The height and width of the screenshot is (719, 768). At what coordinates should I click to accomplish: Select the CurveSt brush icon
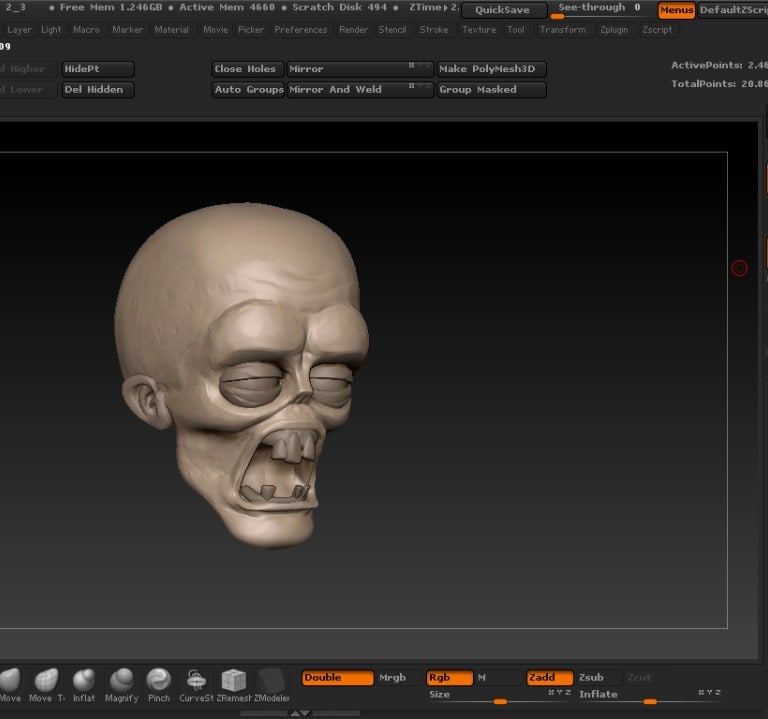197,680
